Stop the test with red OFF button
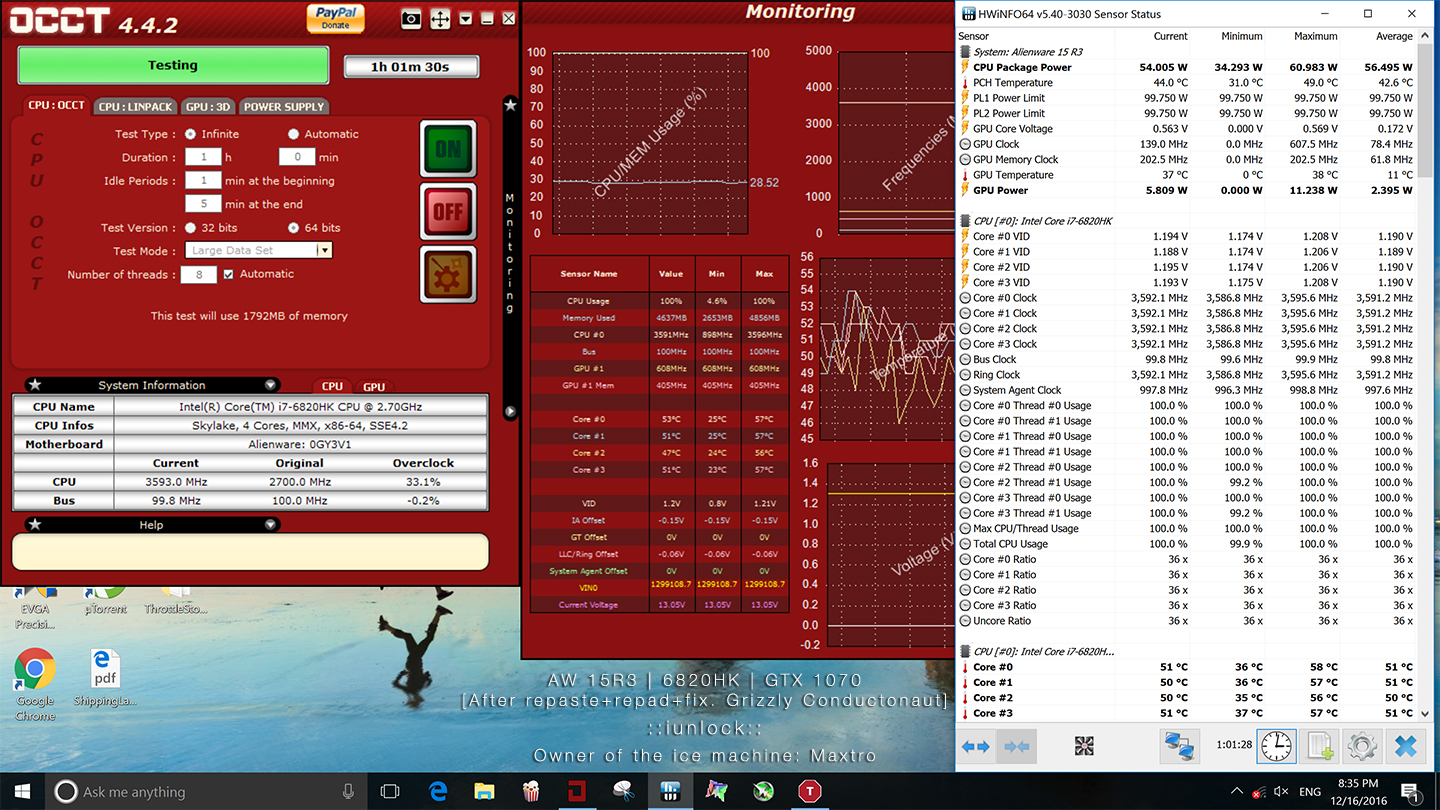Screen dimensions: 1440x810 pos(448,211)
